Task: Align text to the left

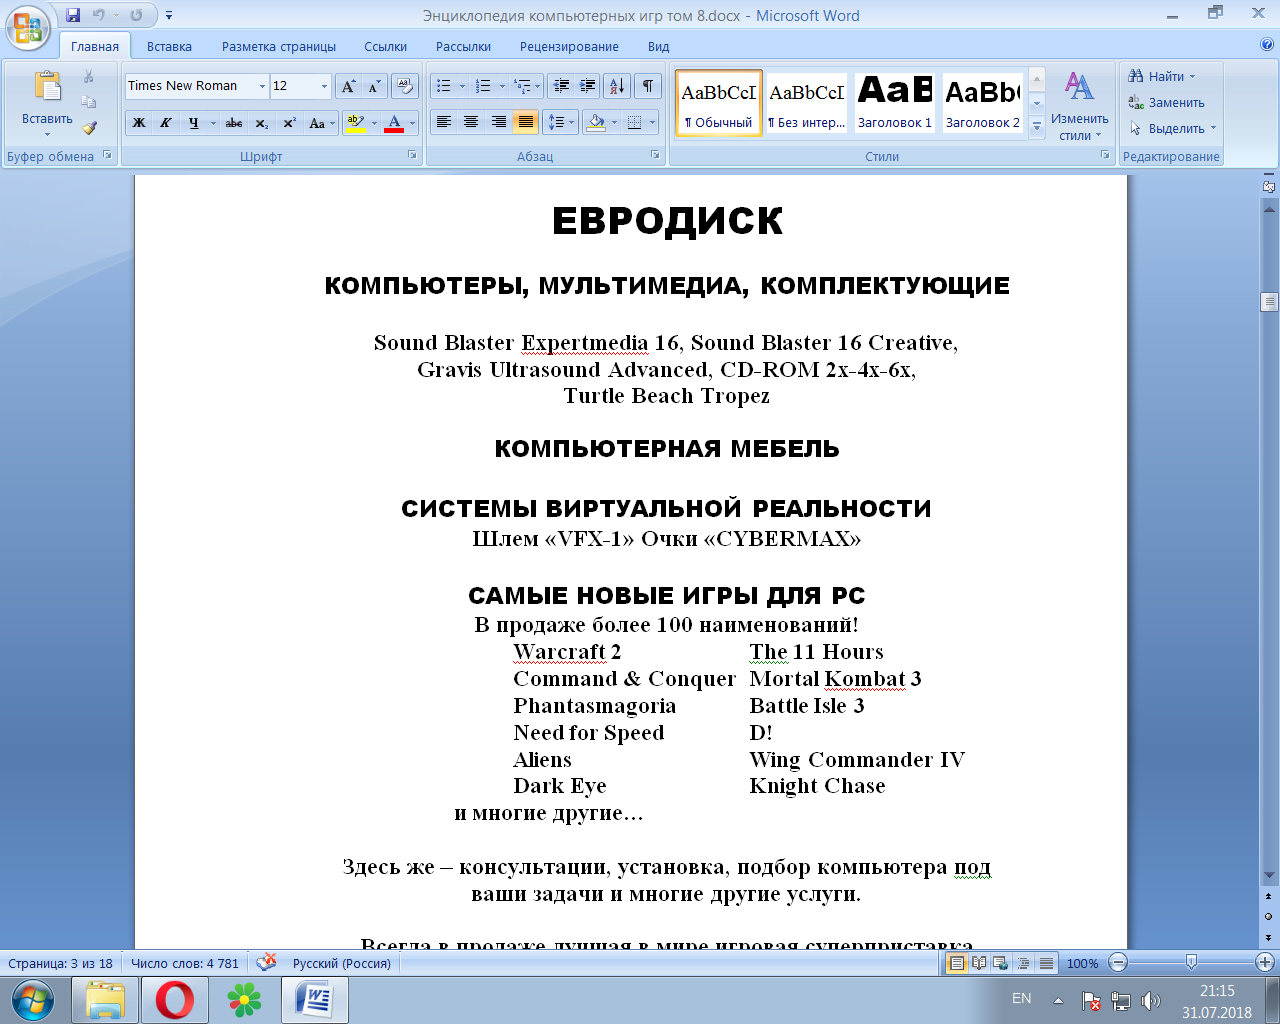Action: (444, 123)
